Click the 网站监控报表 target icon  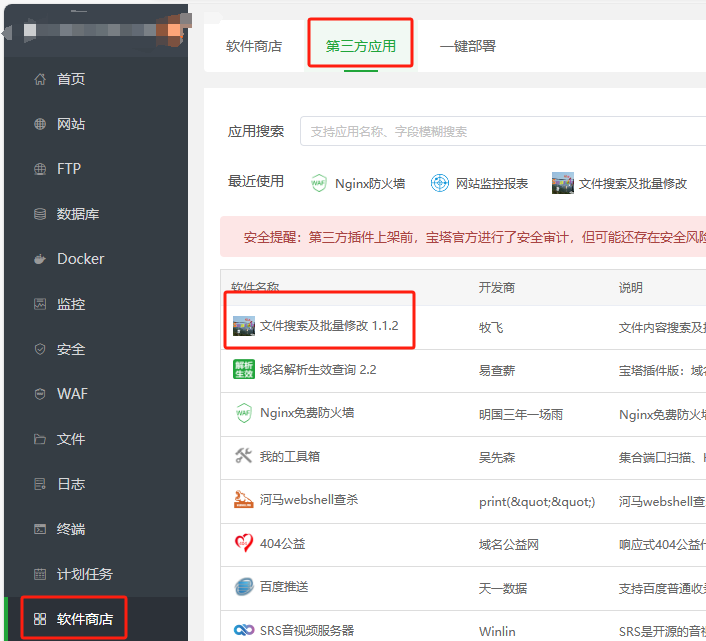439,183
